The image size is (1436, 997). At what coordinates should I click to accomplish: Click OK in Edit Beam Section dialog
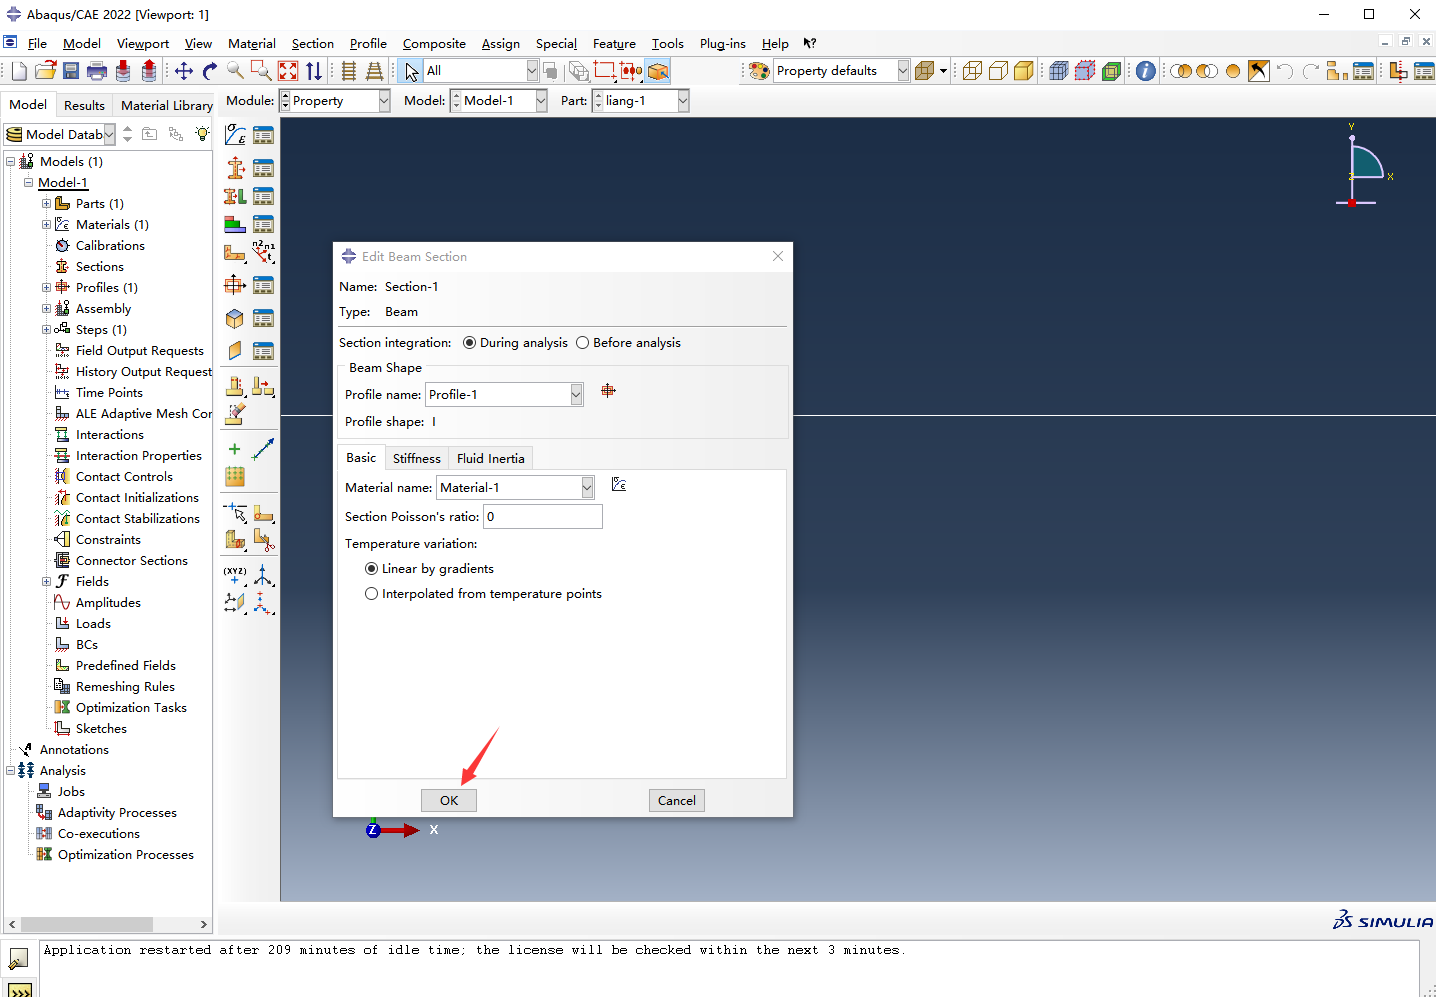click(449, 801)
